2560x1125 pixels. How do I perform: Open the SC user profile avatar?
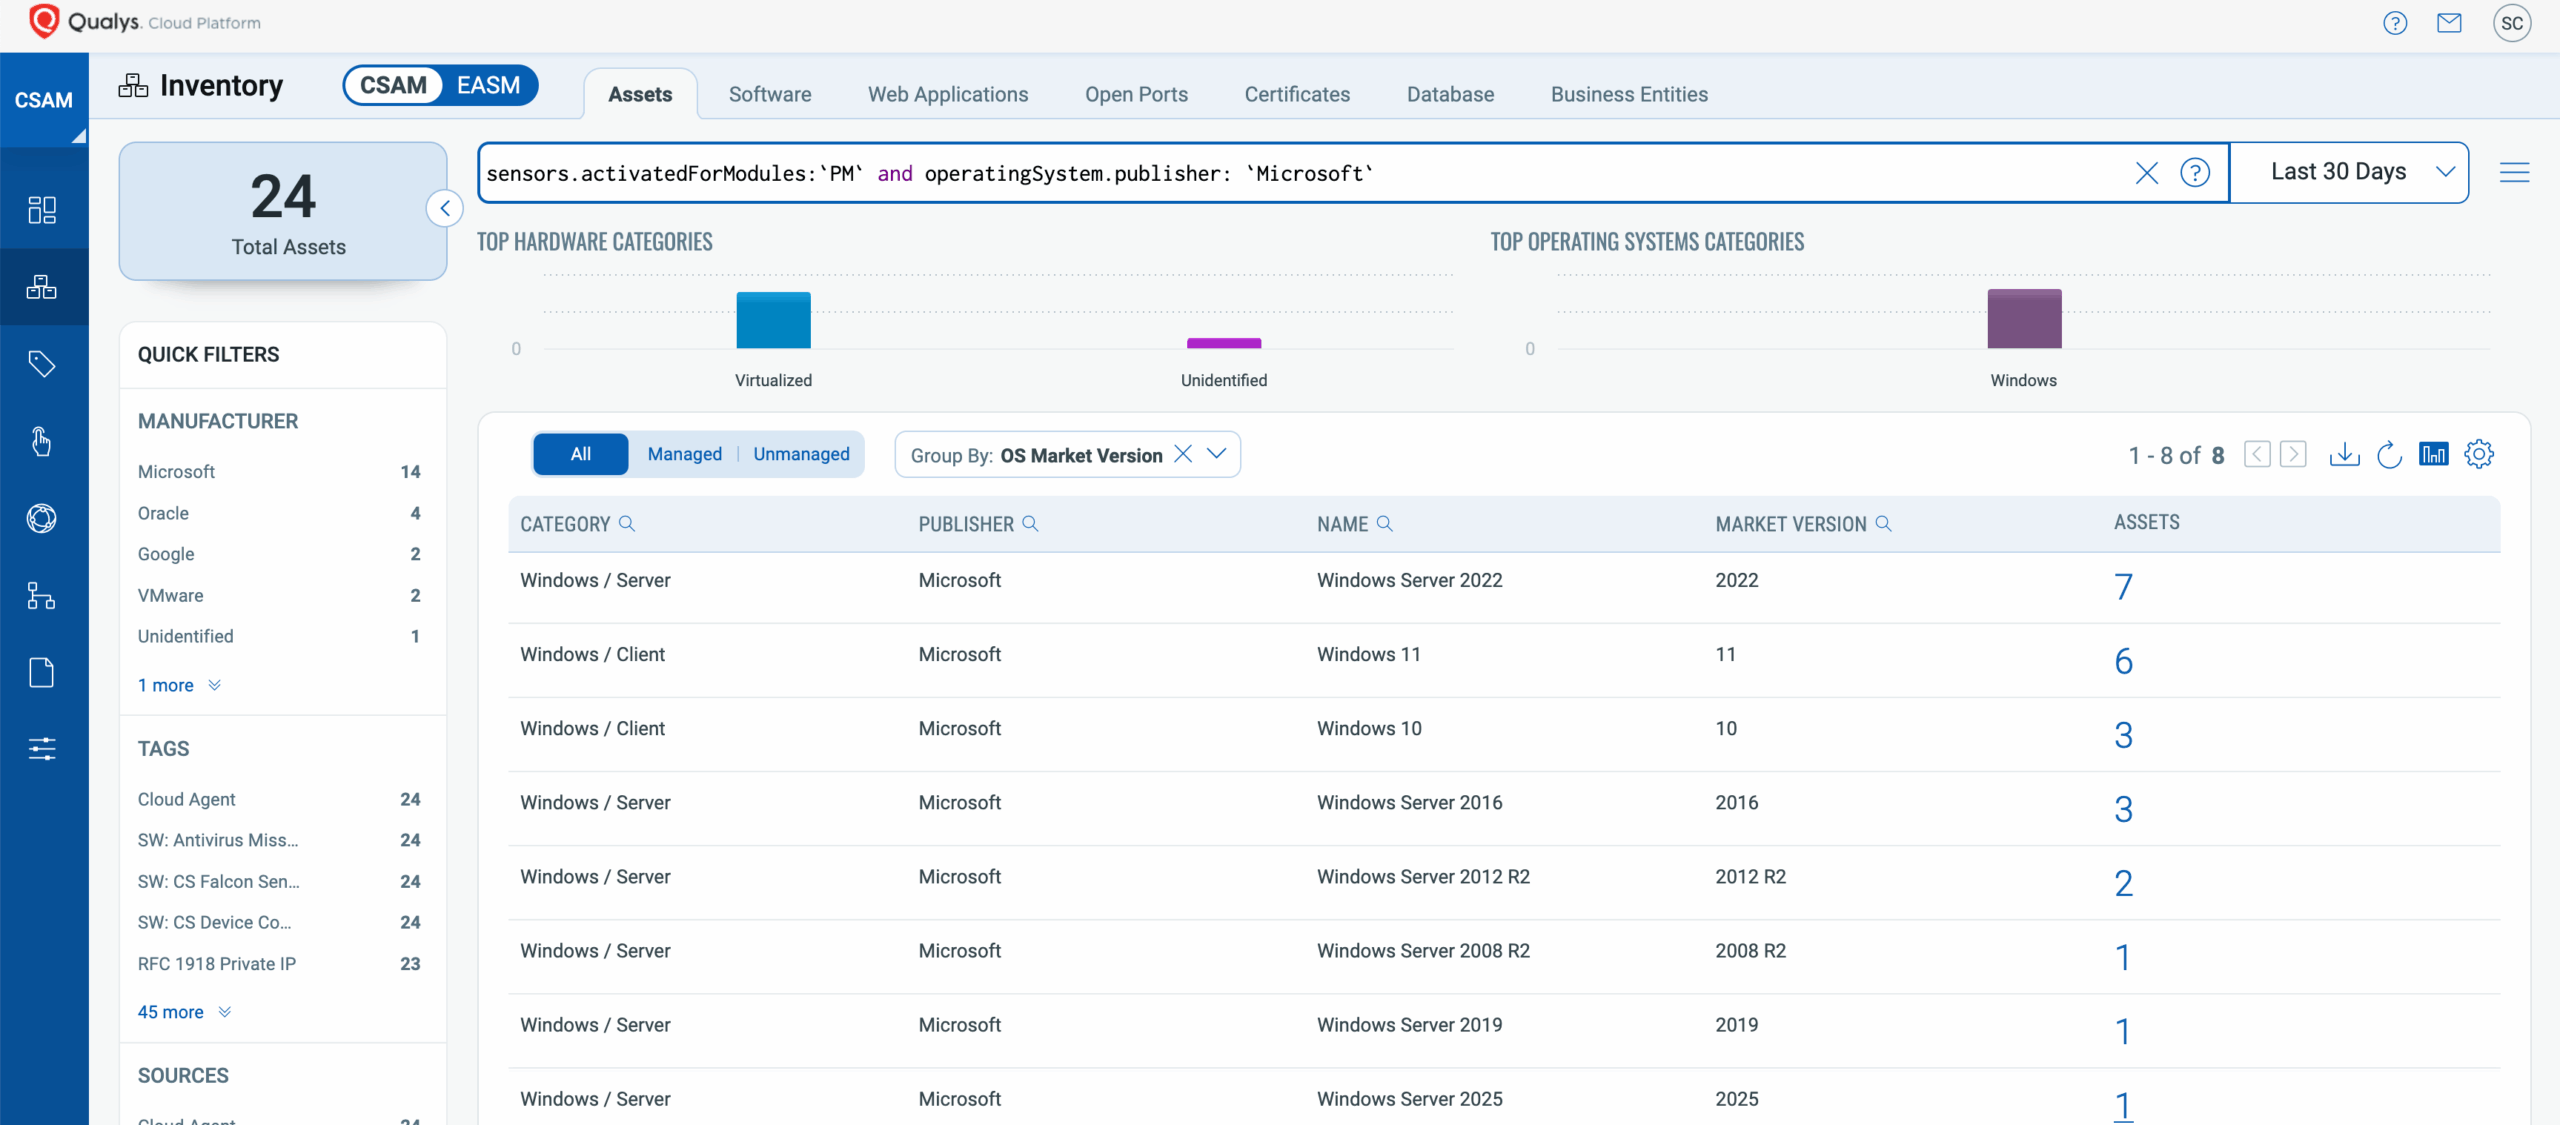pos(2511,23)
